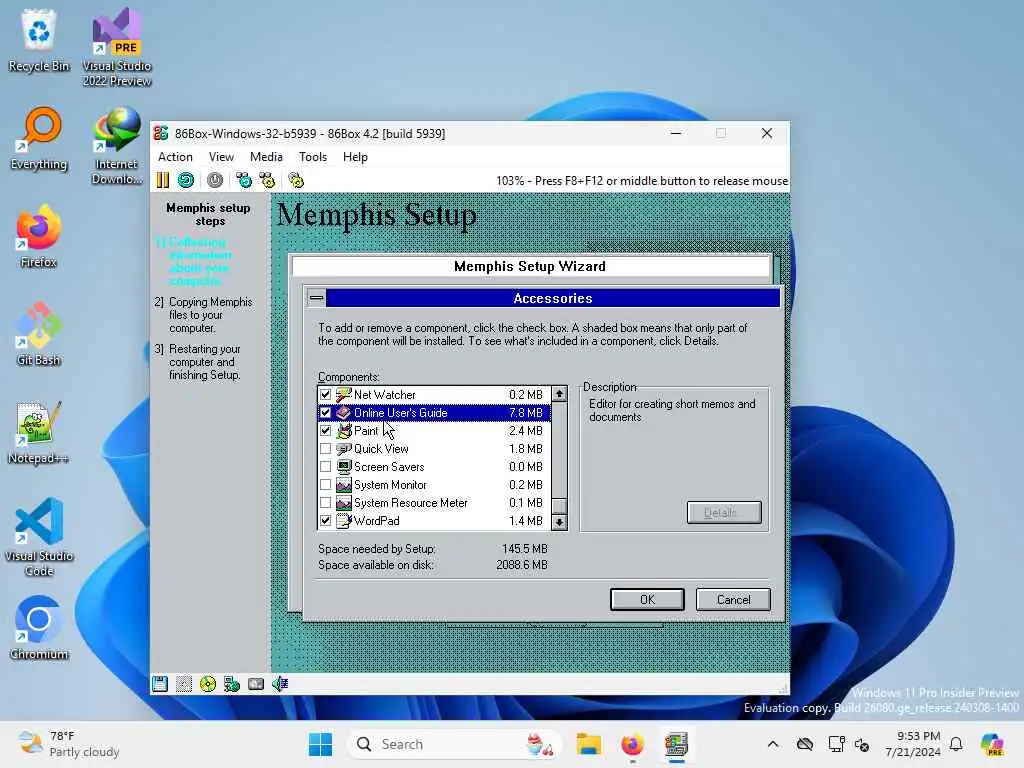Open the Tools menu
Image resolution: width=1024 pixels, height=768 pixels.
coord(313,157)
